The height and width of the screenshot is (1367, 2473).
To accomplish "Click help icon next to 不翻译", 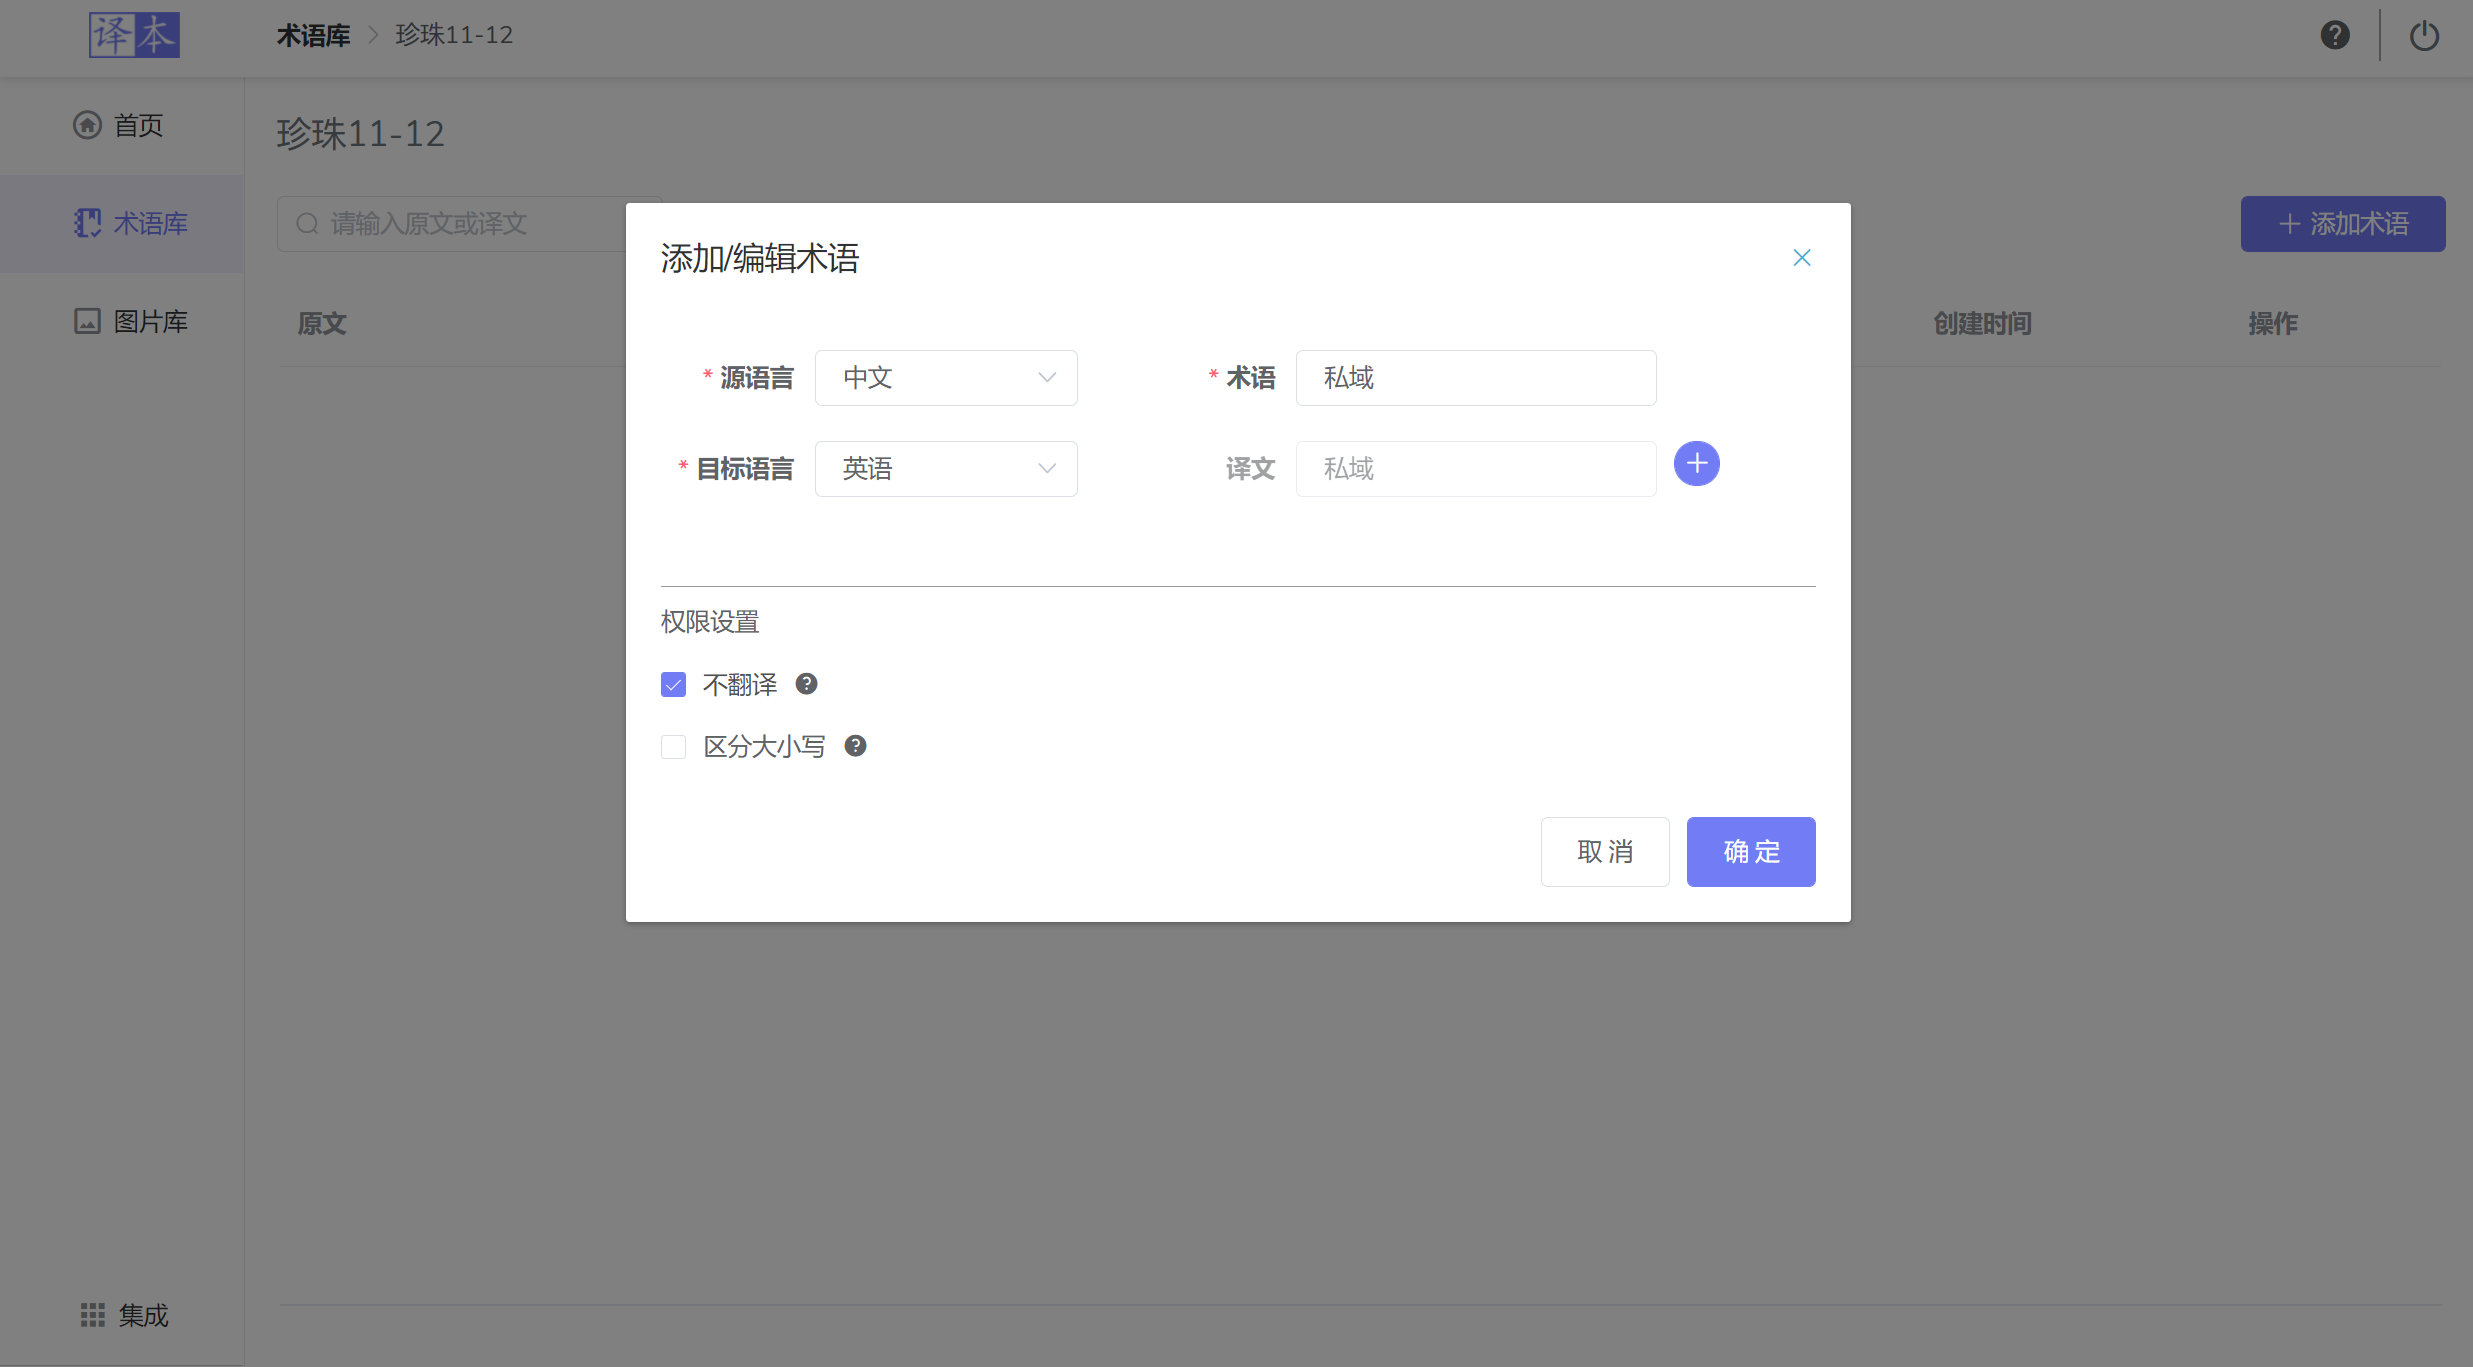I will click(807, 684).
